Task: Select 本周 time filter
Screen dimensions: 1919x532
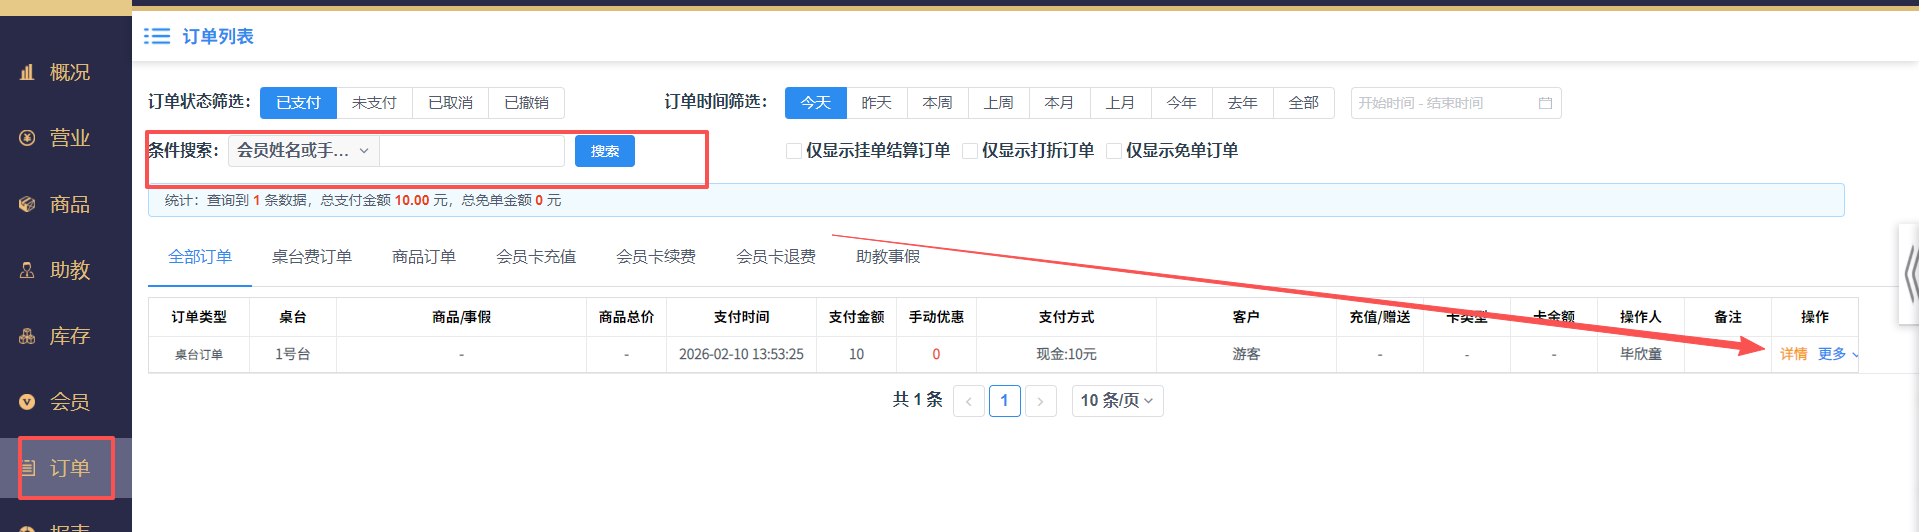Action: point(938,103)
